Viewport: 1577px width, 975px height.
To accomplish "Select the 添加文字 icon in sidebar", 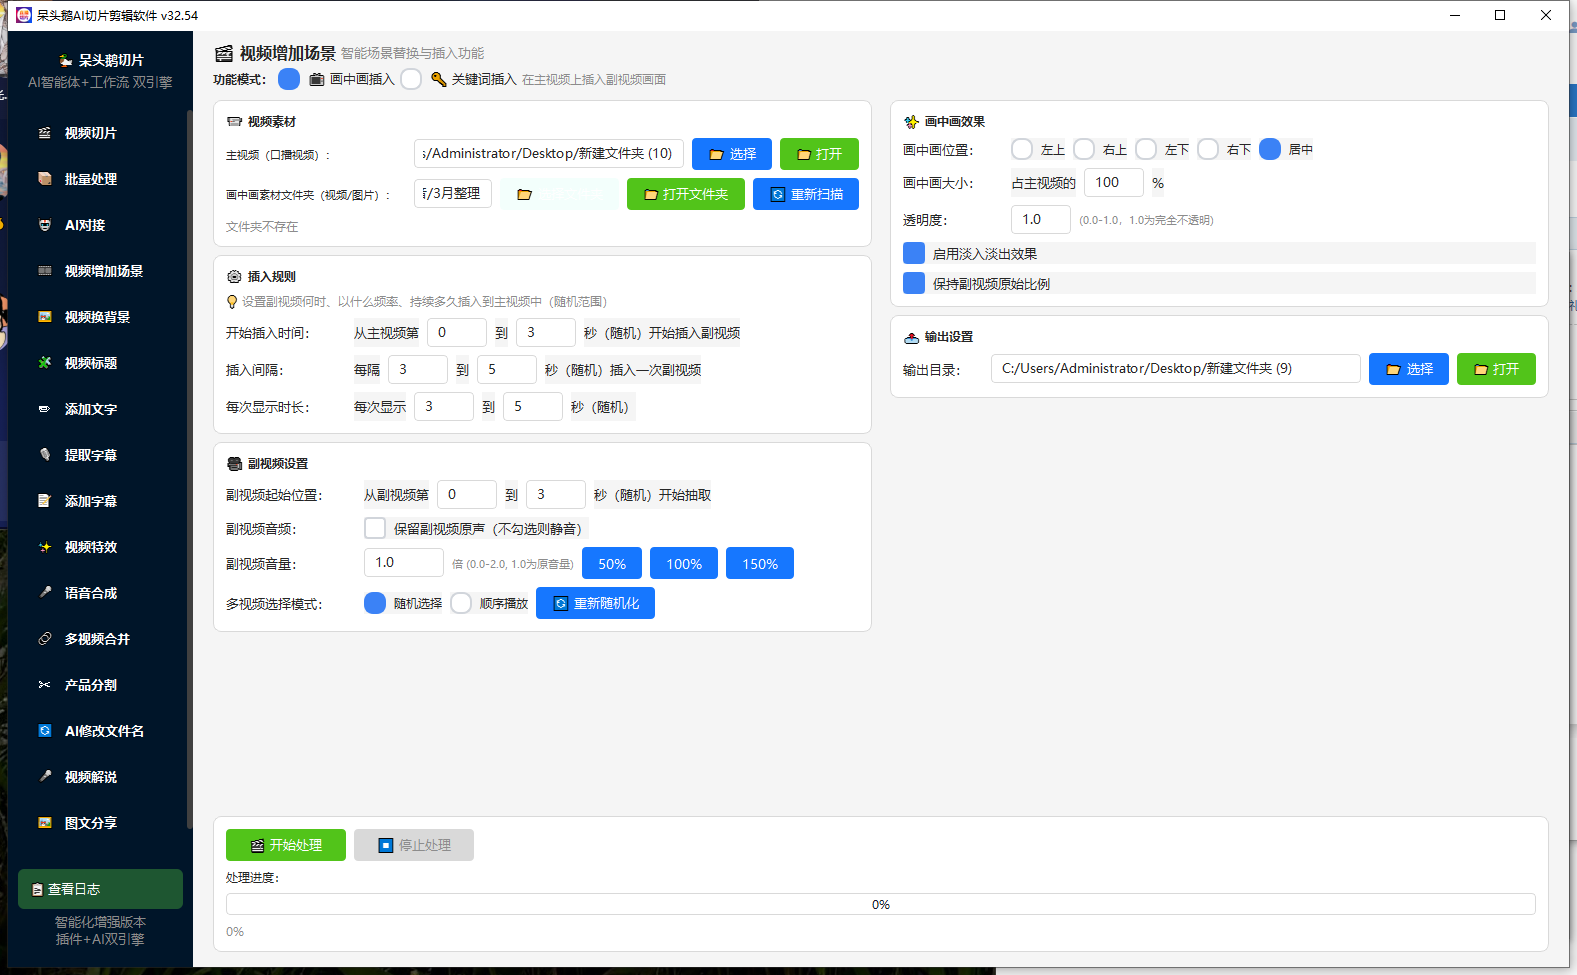I will pyautogui.click(x=44, y=409).
